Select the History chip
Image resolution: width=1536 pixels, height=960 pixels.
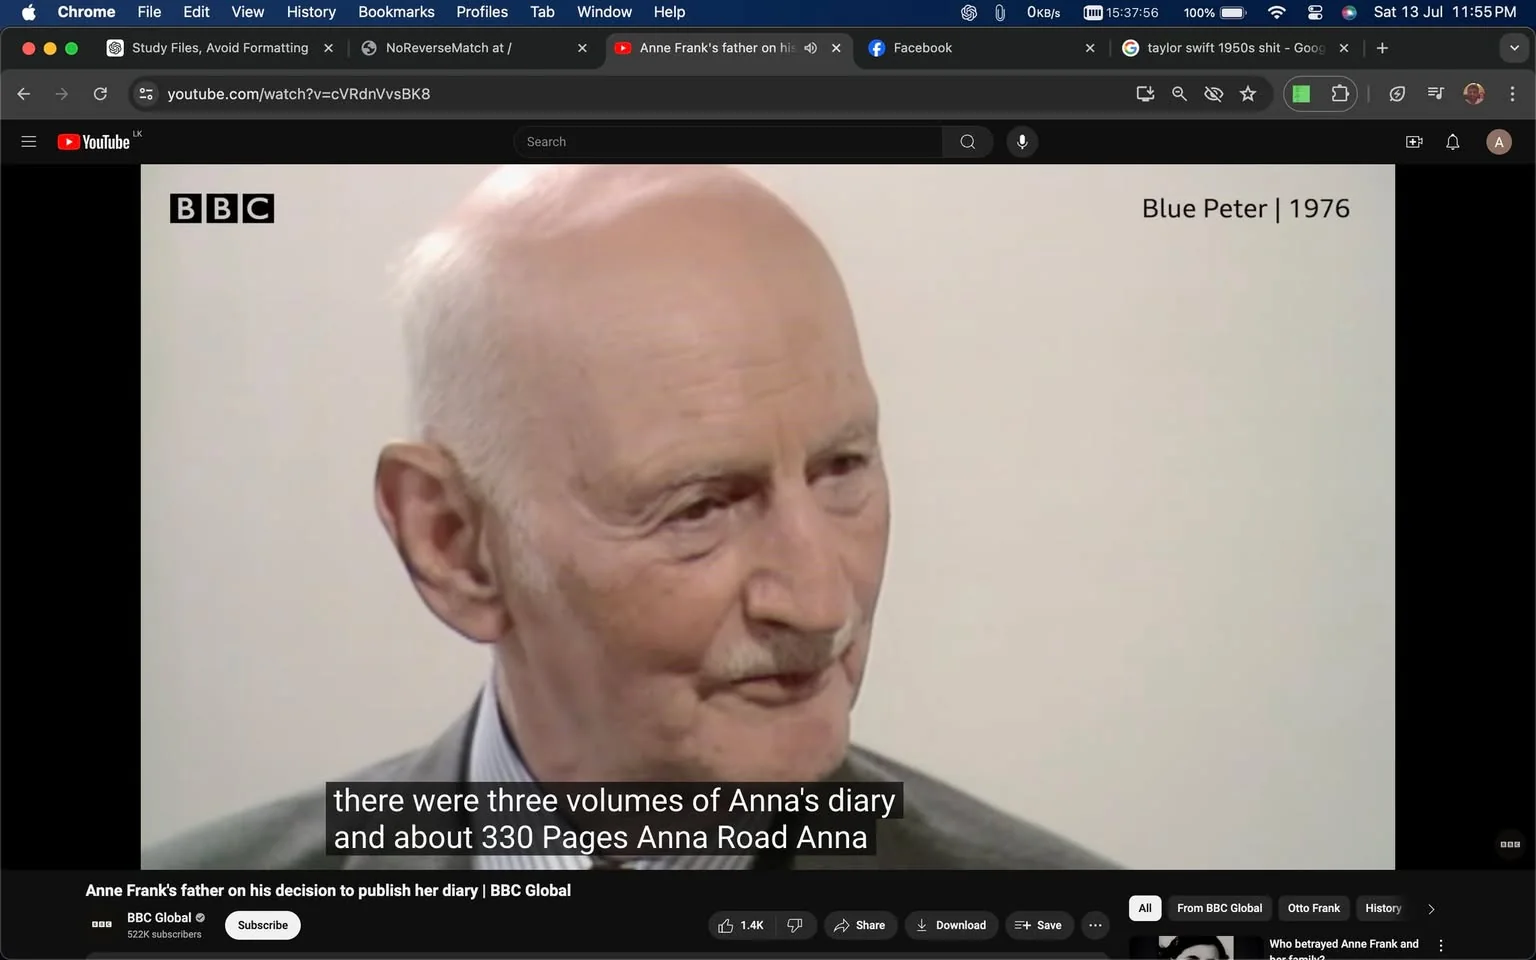pos(1383,908)
